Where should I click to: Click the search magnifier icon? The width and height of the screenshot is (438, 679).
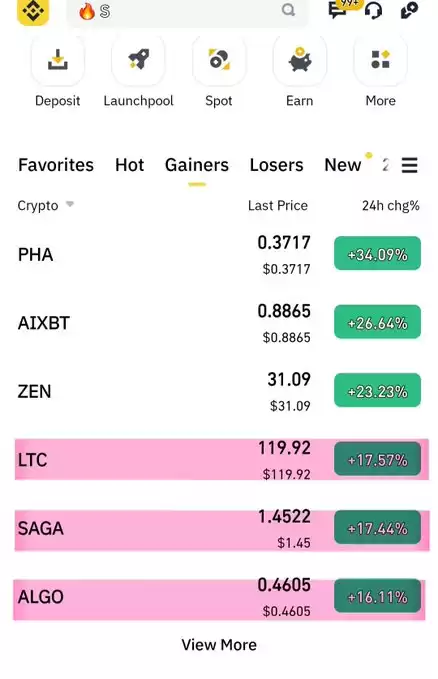coord(288,10)
